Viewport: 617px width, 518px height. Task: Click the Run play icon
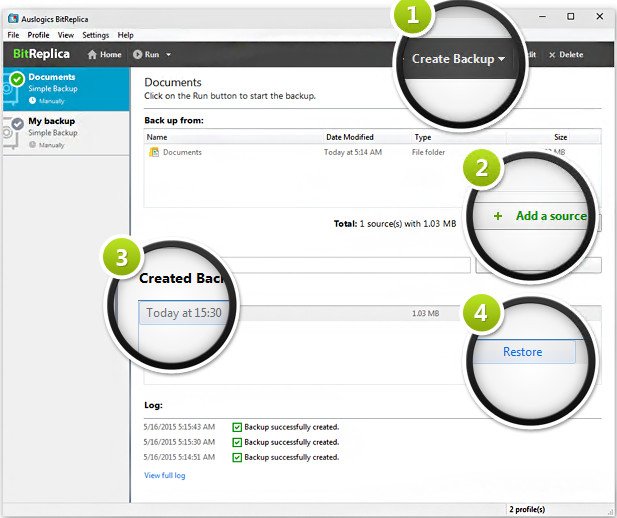137,54
